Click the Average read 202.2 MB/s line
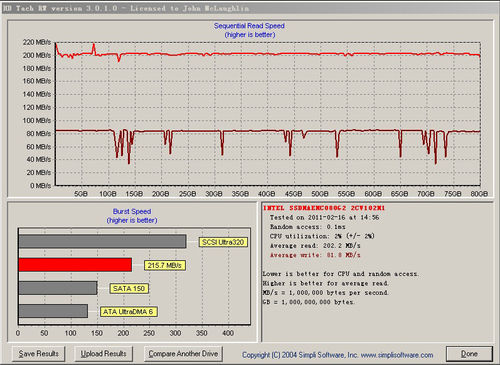 tap(315, 246)
